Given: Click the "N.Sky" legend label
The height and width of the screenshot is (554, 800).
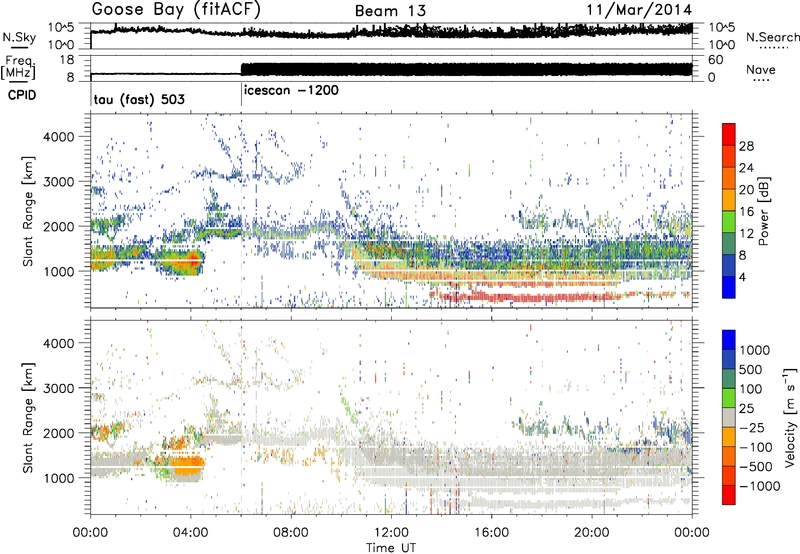Looking at the screenshot, I should 19,37.
